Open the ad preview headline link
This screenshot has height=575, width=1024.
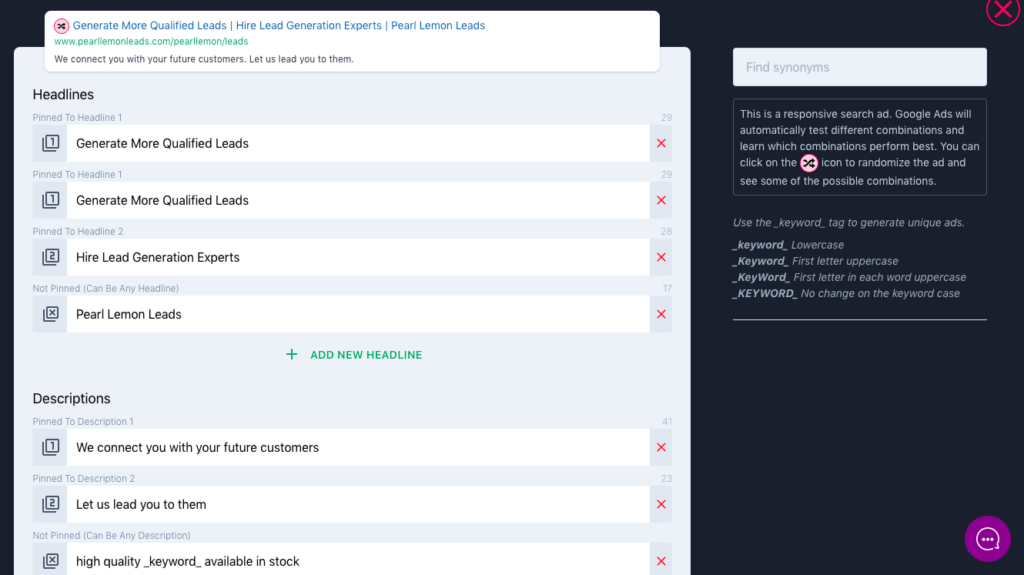coord(279,25)
